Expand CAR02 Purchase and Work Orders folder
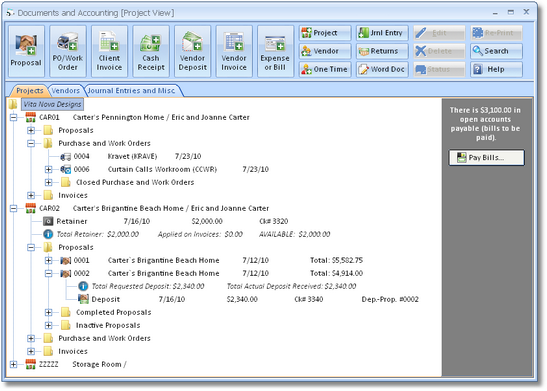 31,338
